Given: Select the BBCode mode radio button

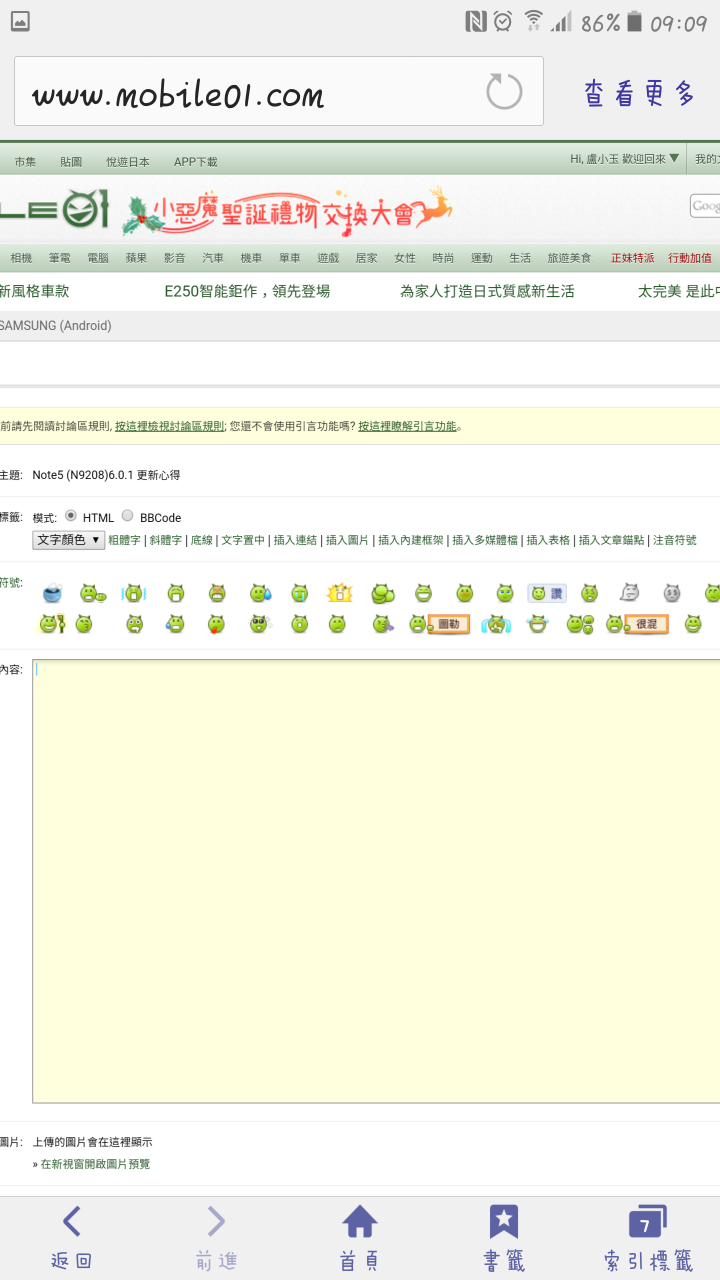Looking at the screenshot, I should 127,516.
